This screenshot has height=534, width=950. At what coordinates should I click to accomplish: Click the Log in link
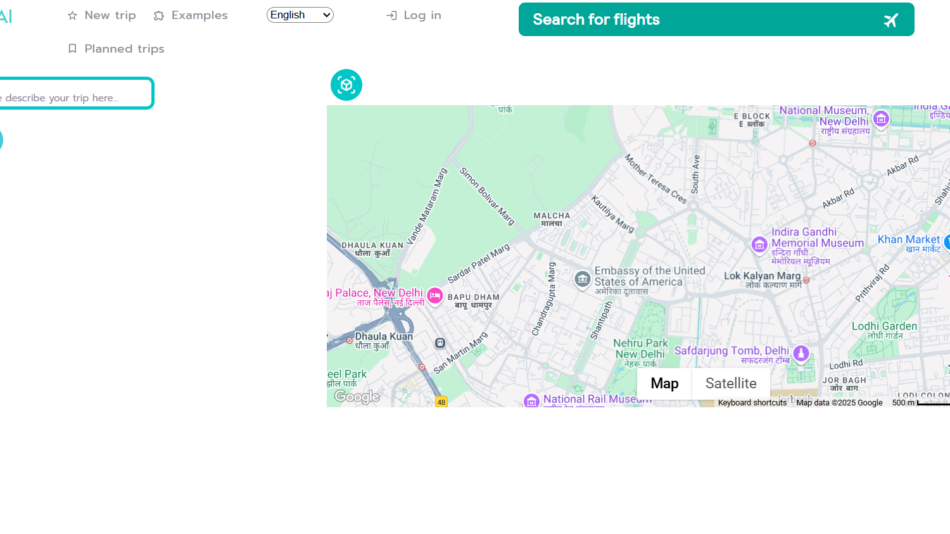(x=413, y=16)
